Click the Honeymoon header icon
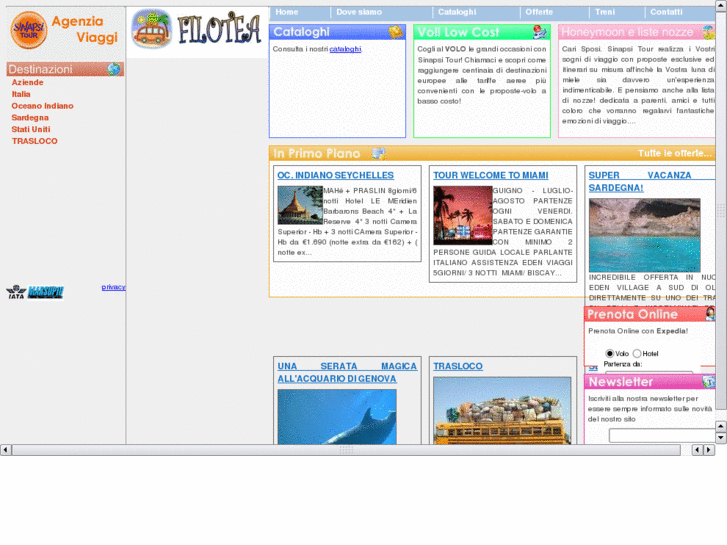 (x=708, y=32)
